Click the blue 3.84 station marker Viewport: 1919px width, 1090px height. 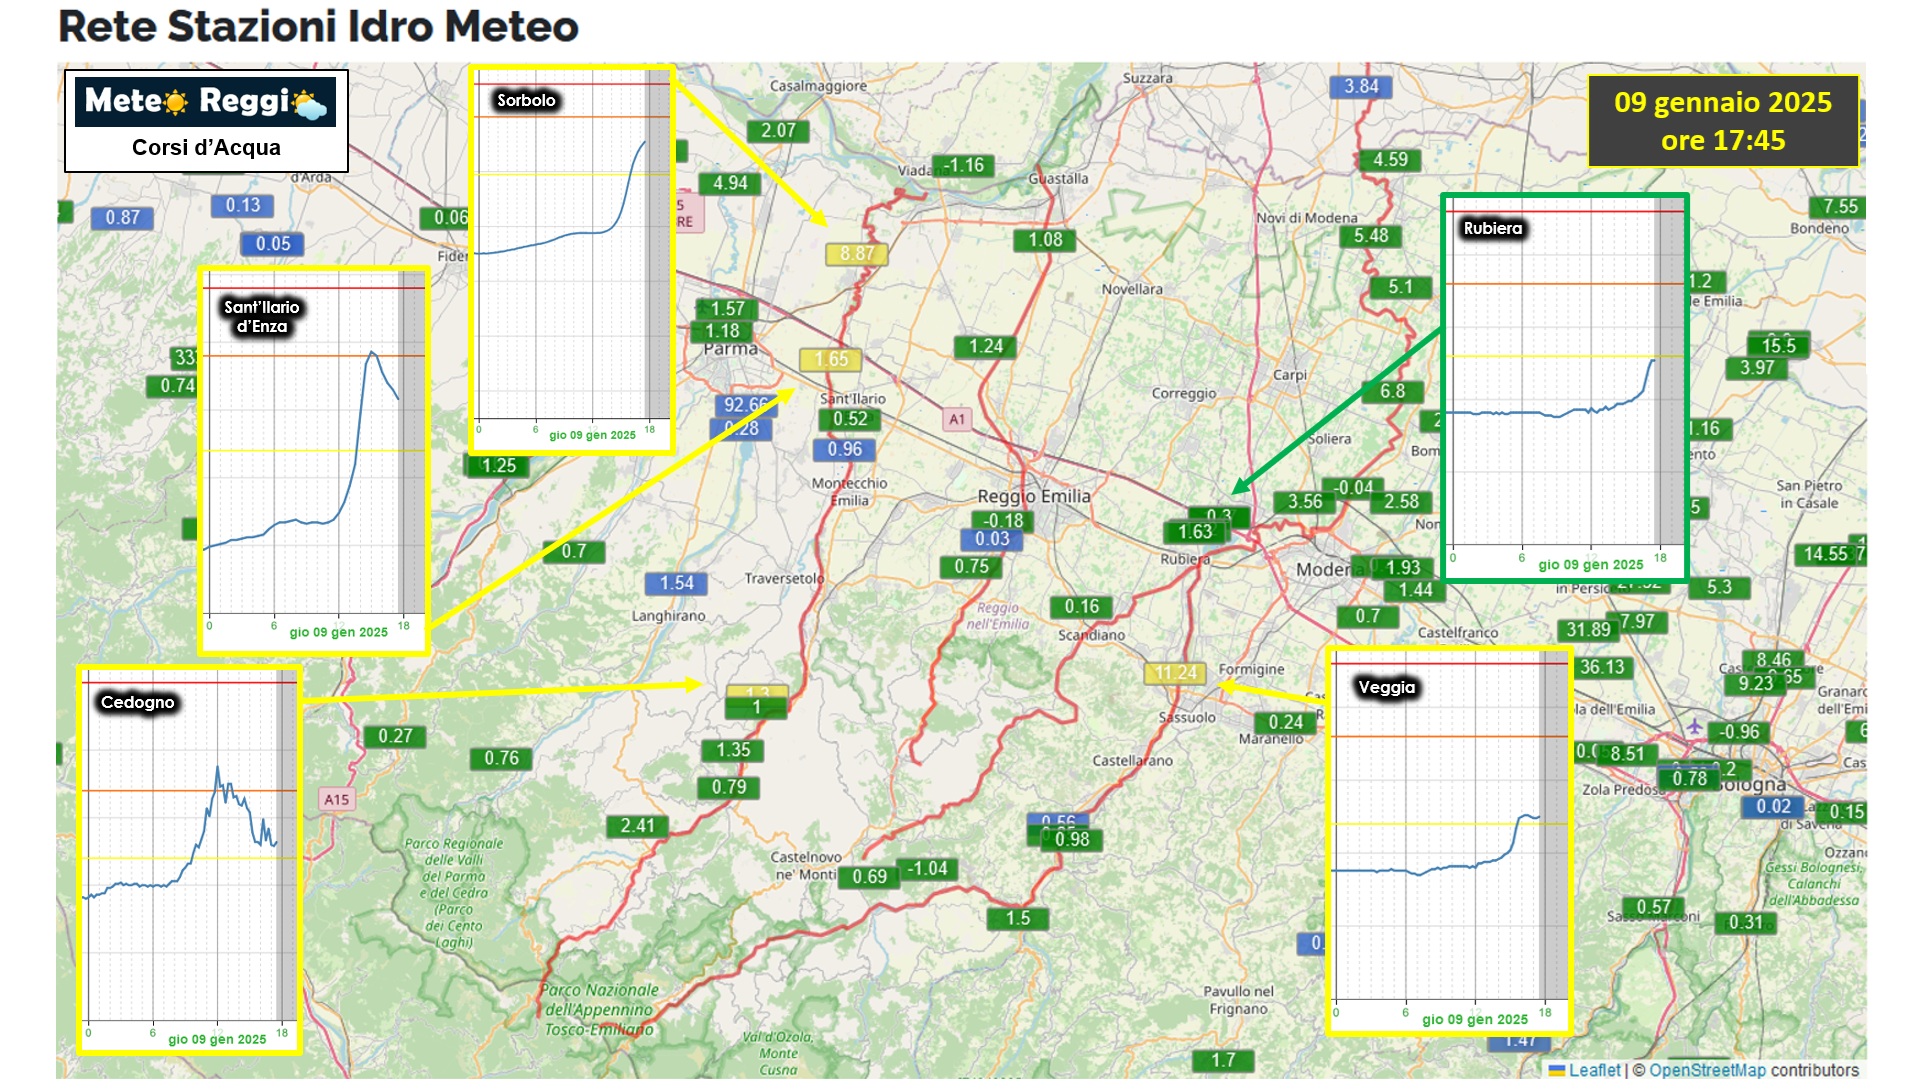(x=1360, y=87)
